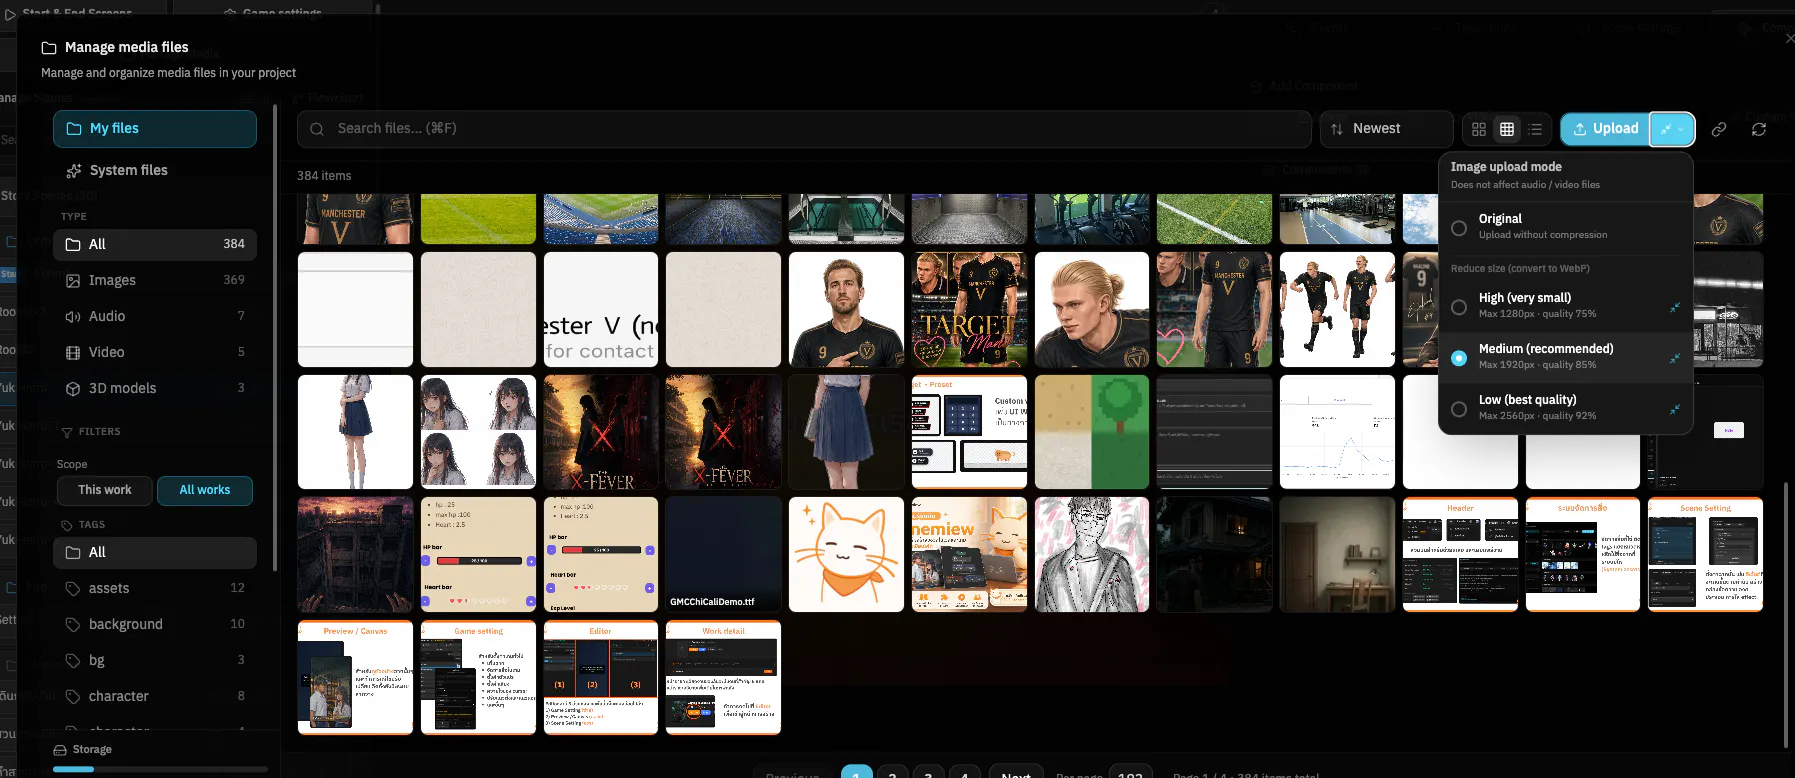Filter by the character tag (8 items)
This screenshot has height=778, width=1795.
point(155,696)
